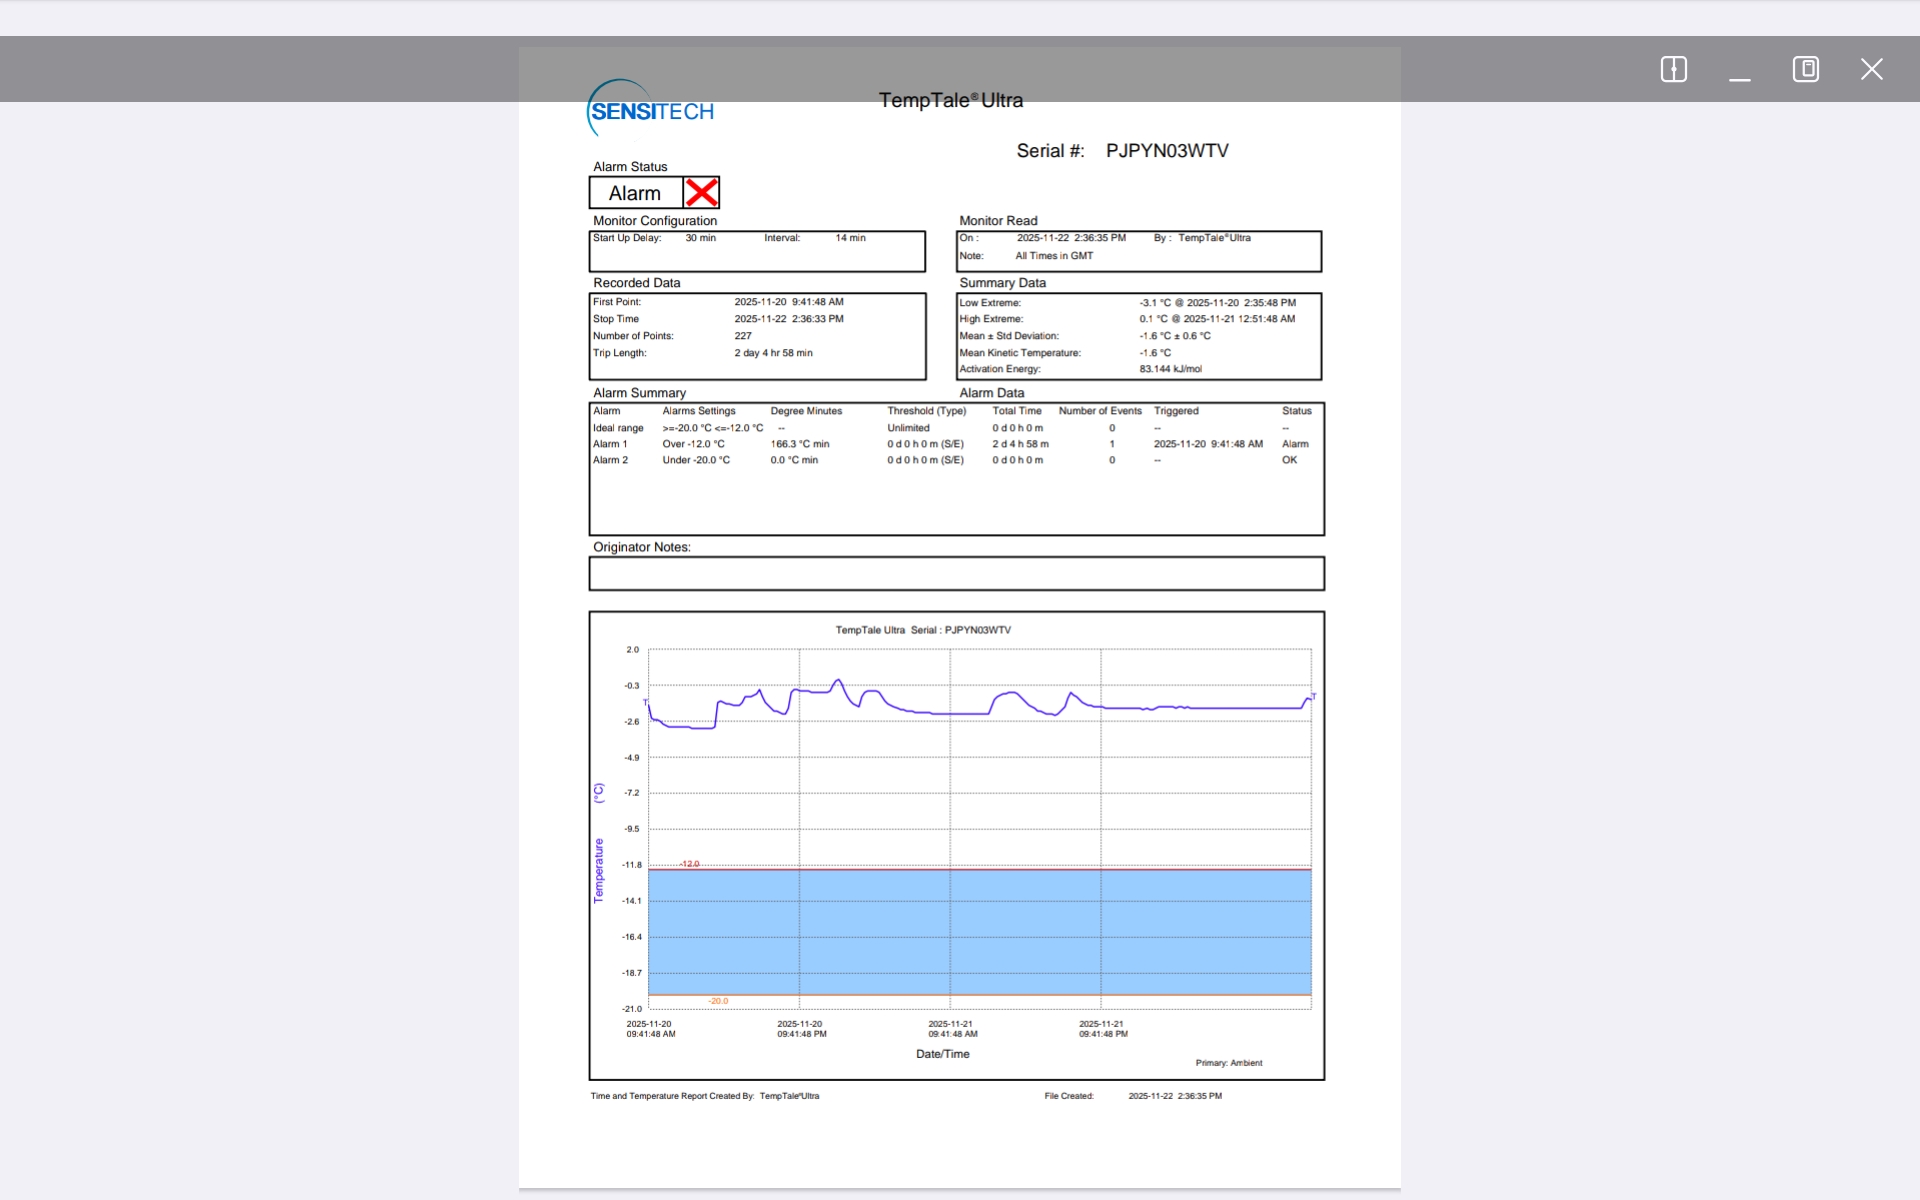This screenshot has height=1200, width=1920.
Task: Click the floating window mode icon
Action: click(x=1805, y=69)
